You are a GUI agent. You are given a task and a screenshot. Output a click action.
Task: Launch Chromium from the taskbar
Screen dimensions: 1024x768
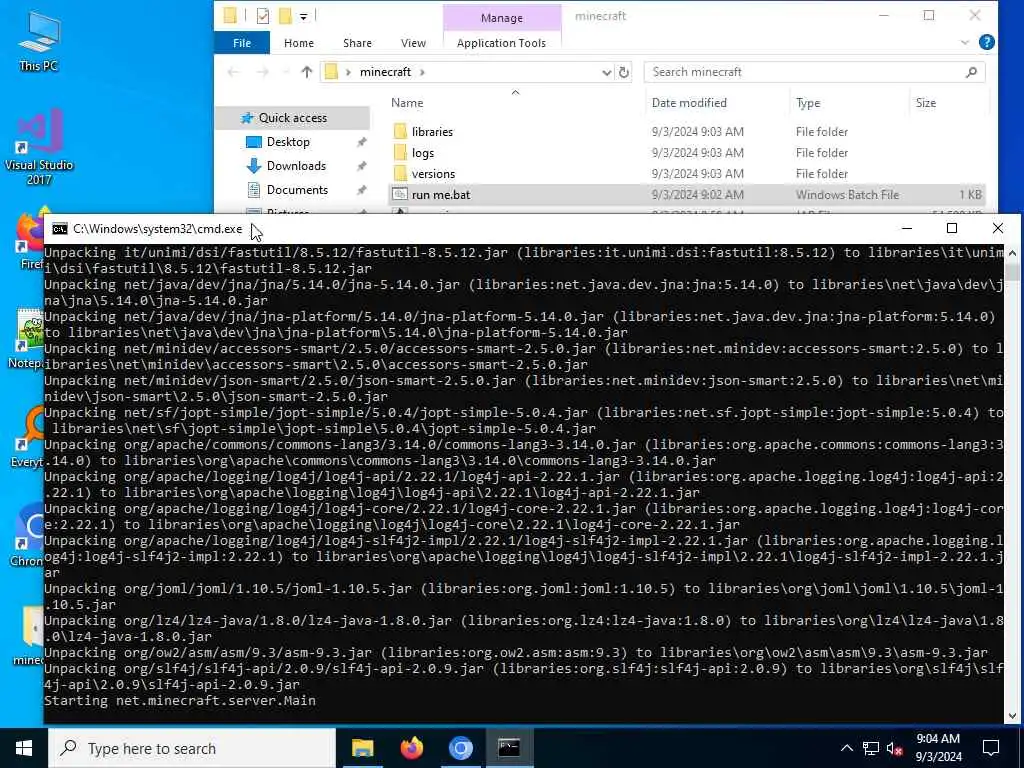(460, 748)
